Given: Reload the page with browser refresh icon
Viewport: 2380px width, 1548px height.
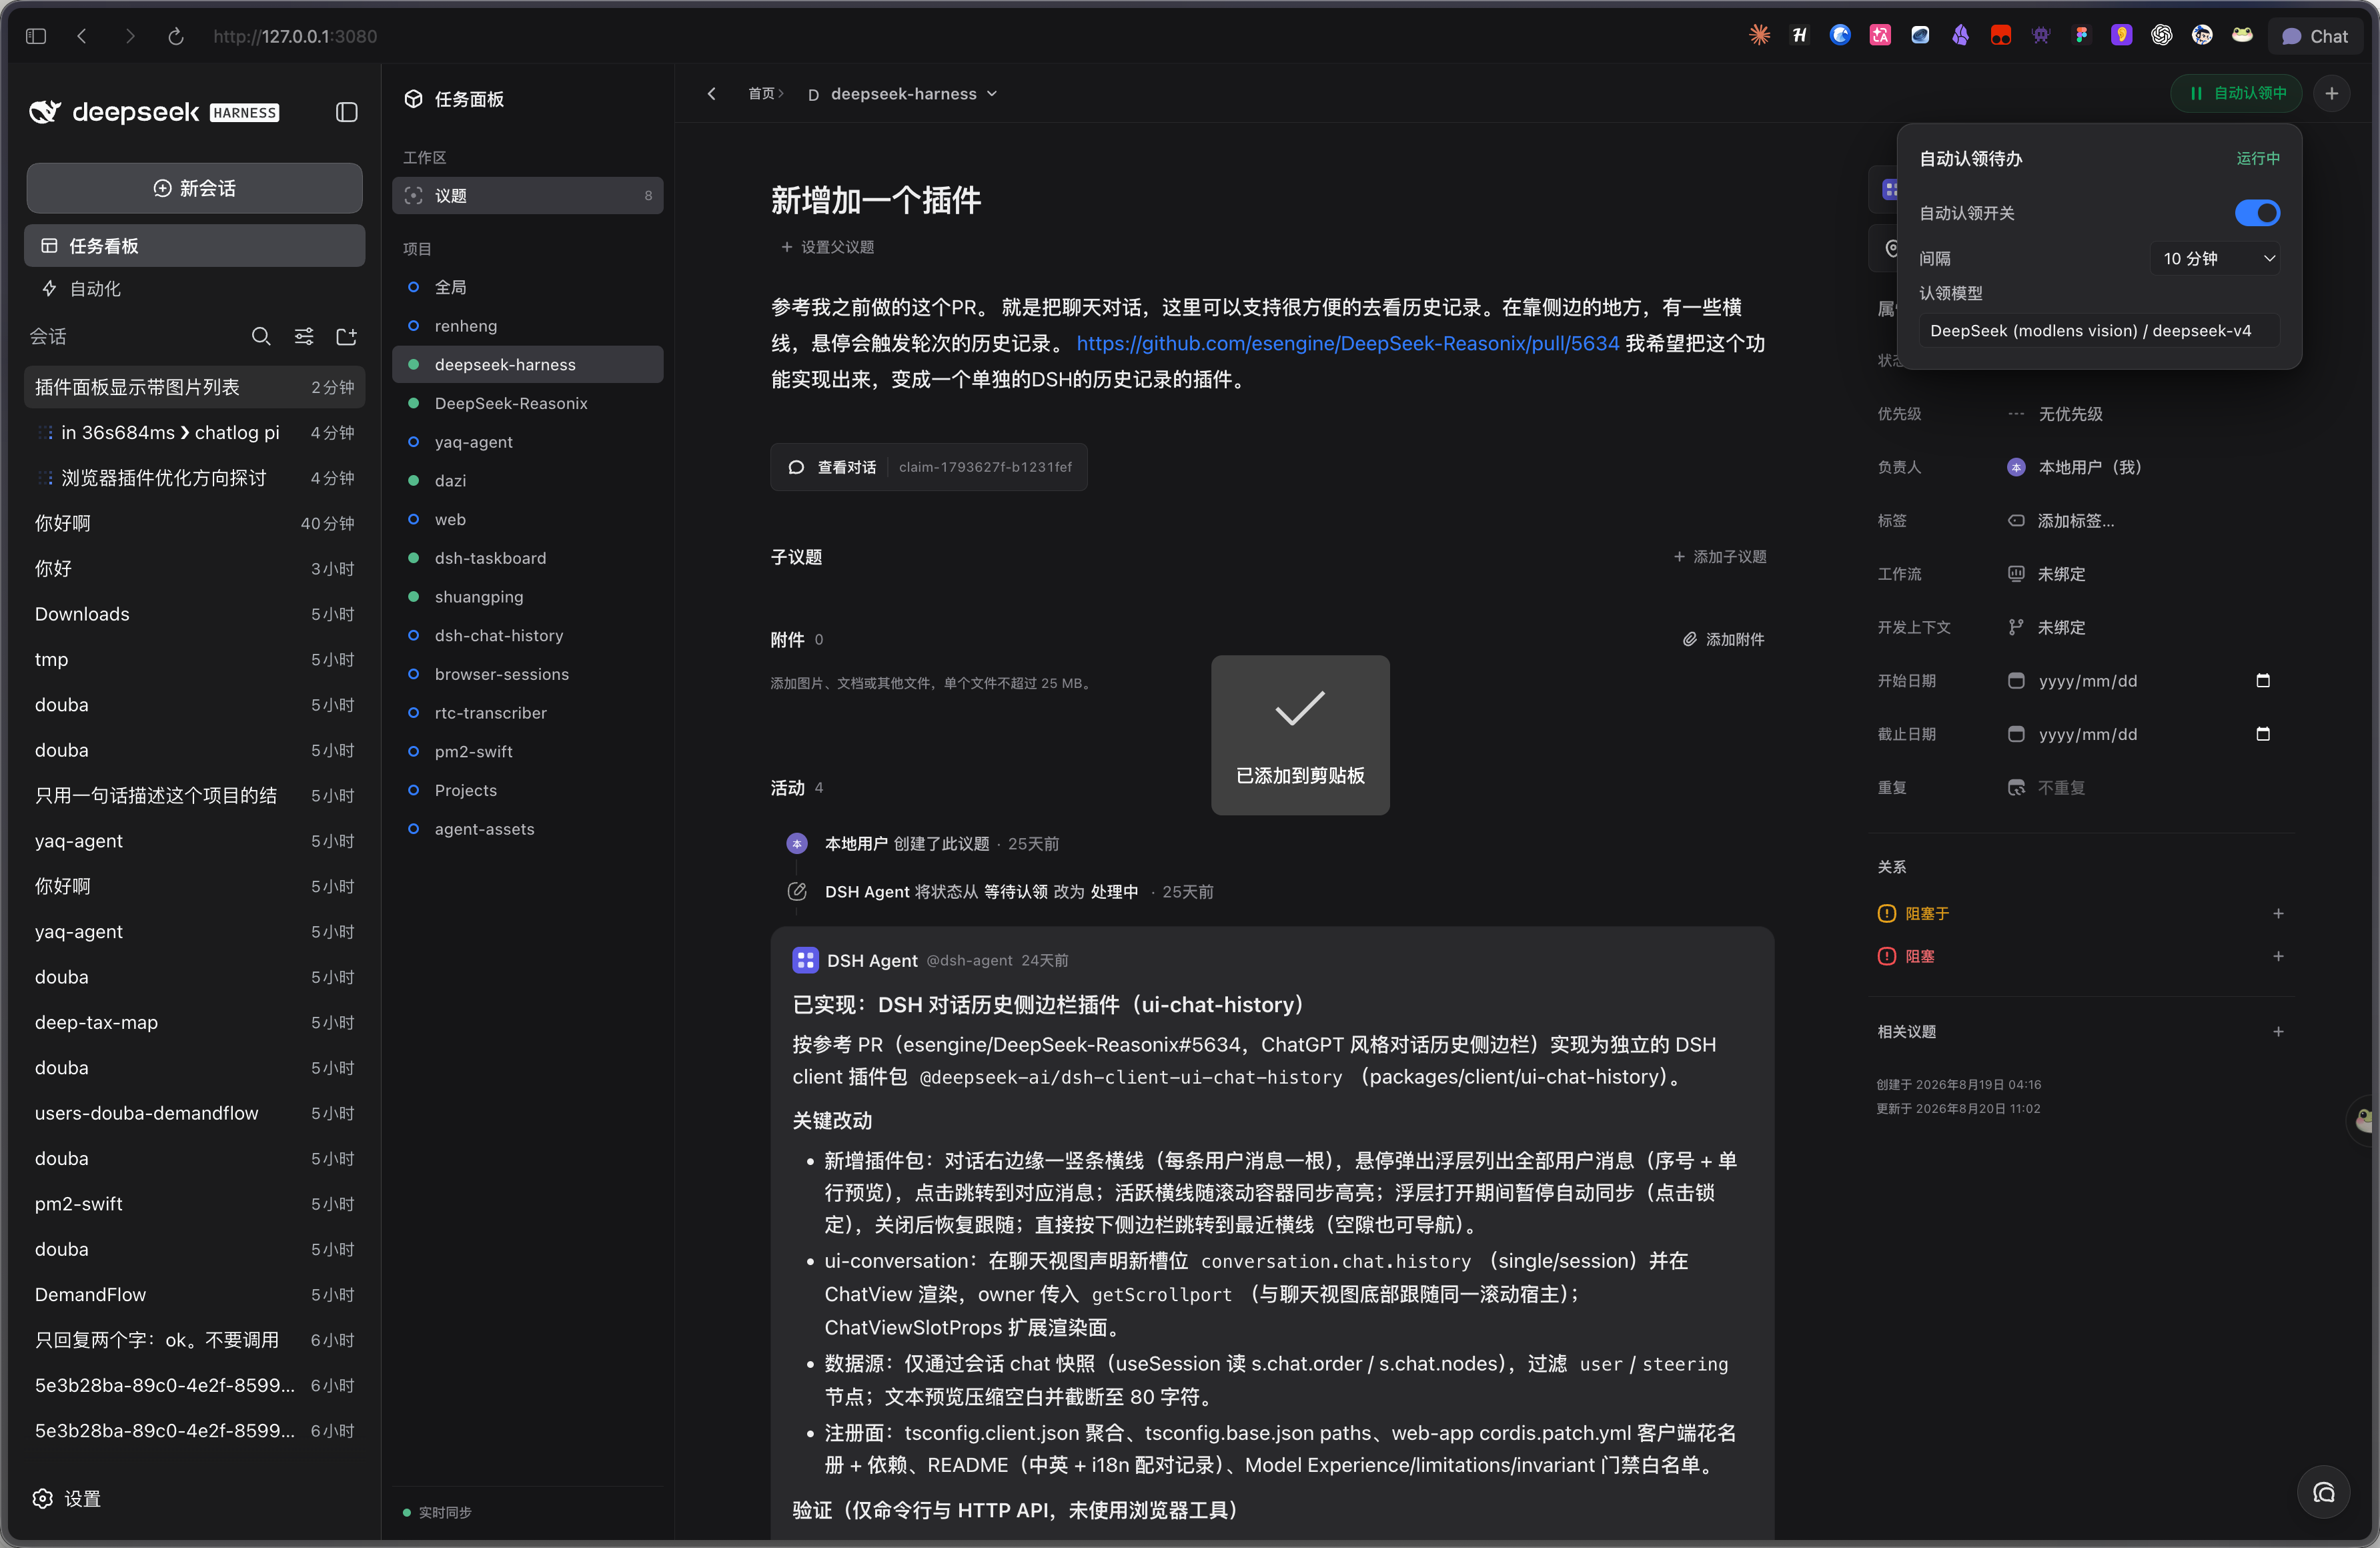Looking at the screenshot, I should click(x=175, y=36).
